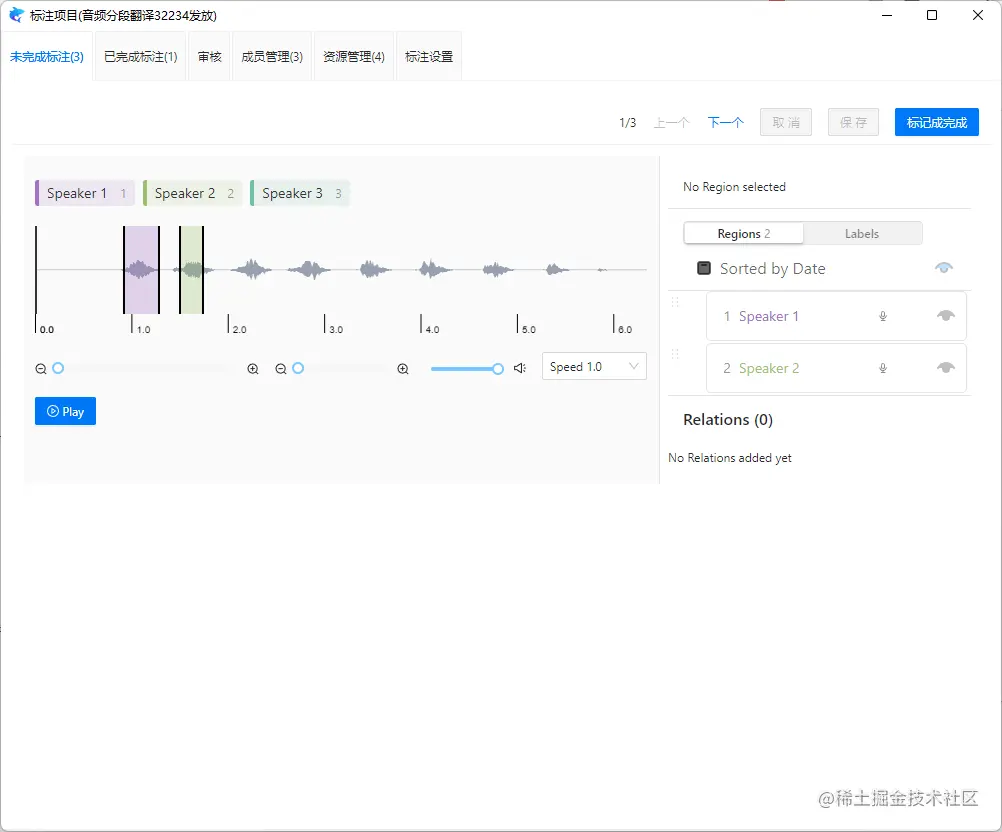Hide the Speaker 2 region
Image resolution: width=1002 pixels, height=832 pixels.
click(945, 367)
